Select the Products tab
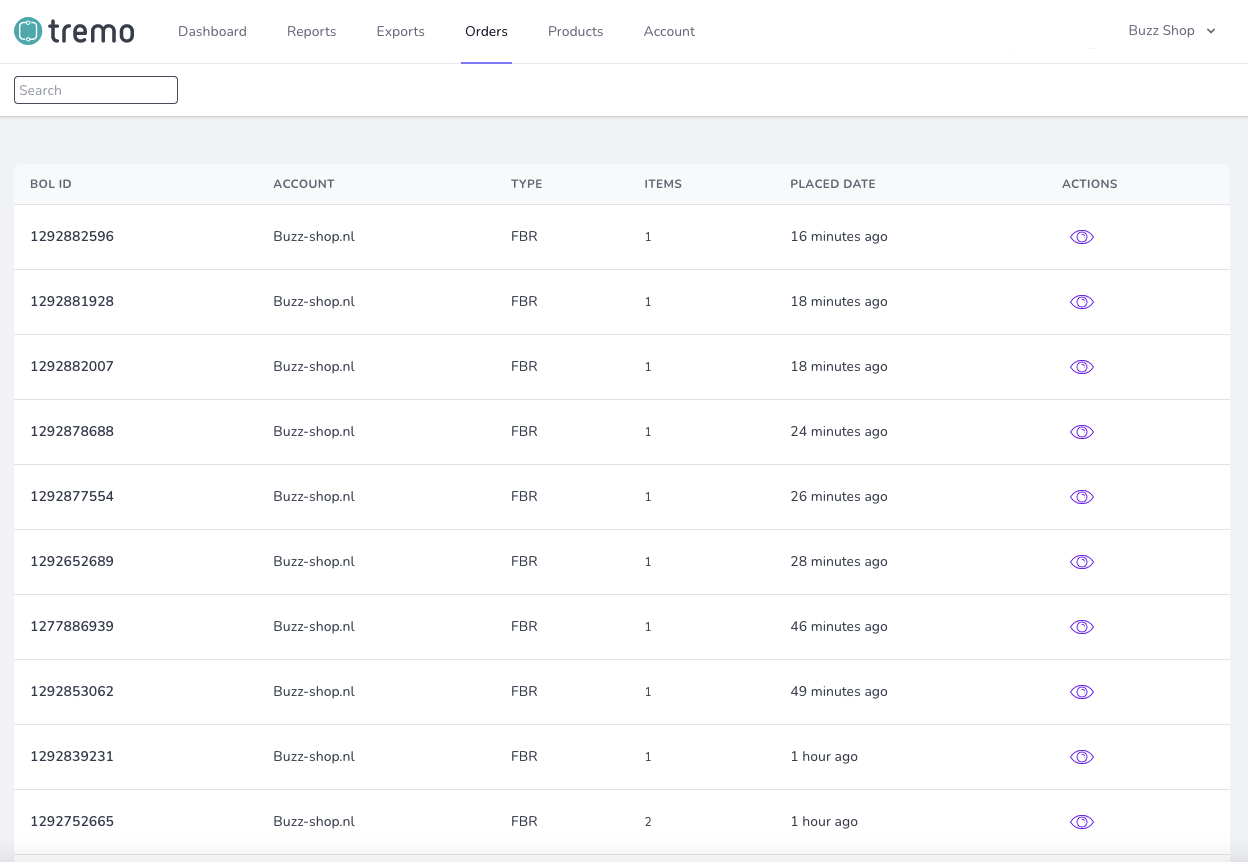 click(575, 31)
